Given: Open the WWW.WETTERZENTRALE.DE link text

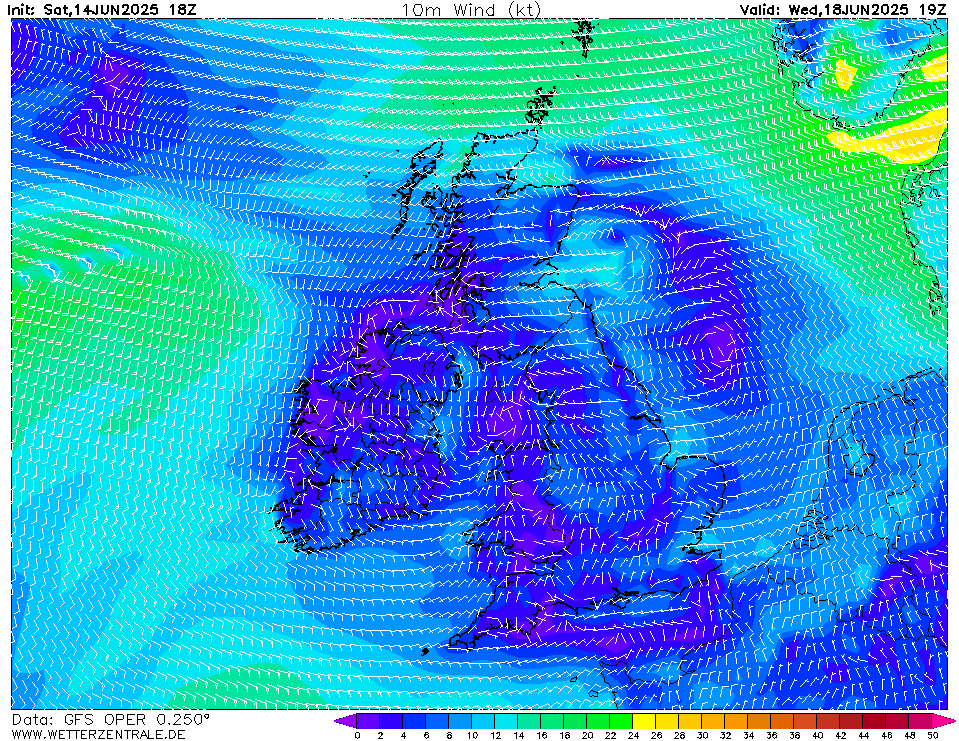Looking at the screenshot, I should click(98, 734).
